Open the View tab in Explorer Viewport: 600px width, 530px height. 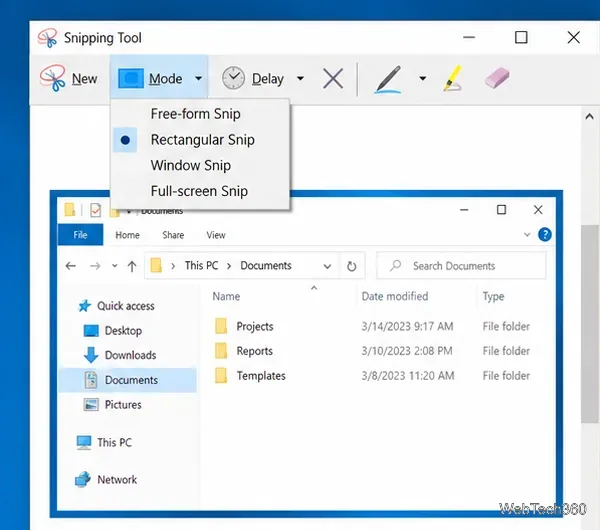pos(216,235)
